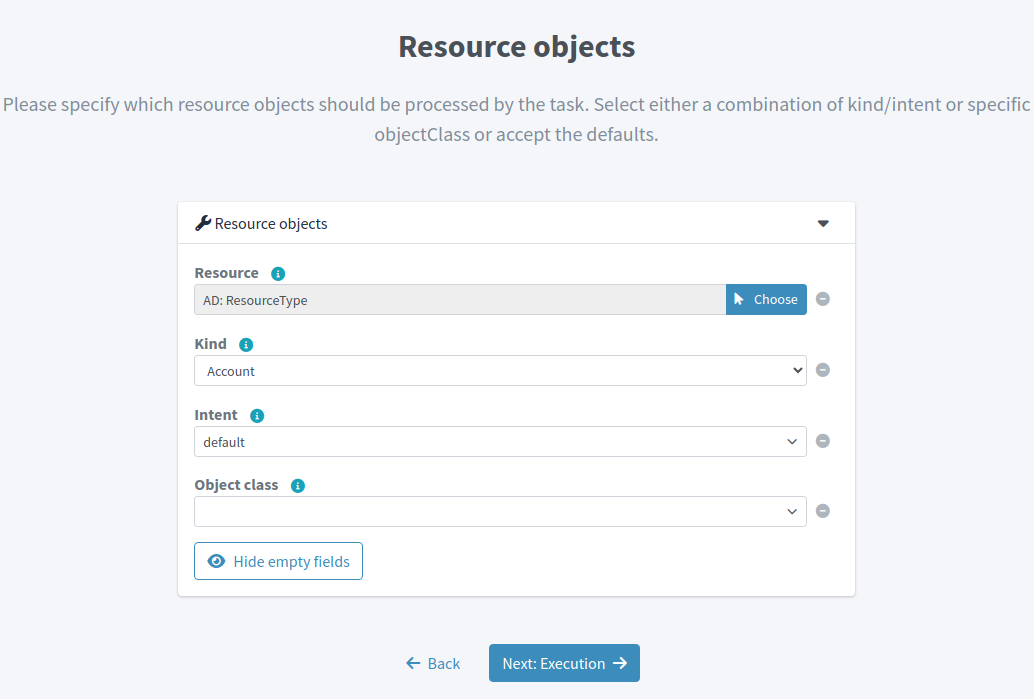Go back with the Back link
Viewport: 1034px width, 699px height.
click(433, 663)
